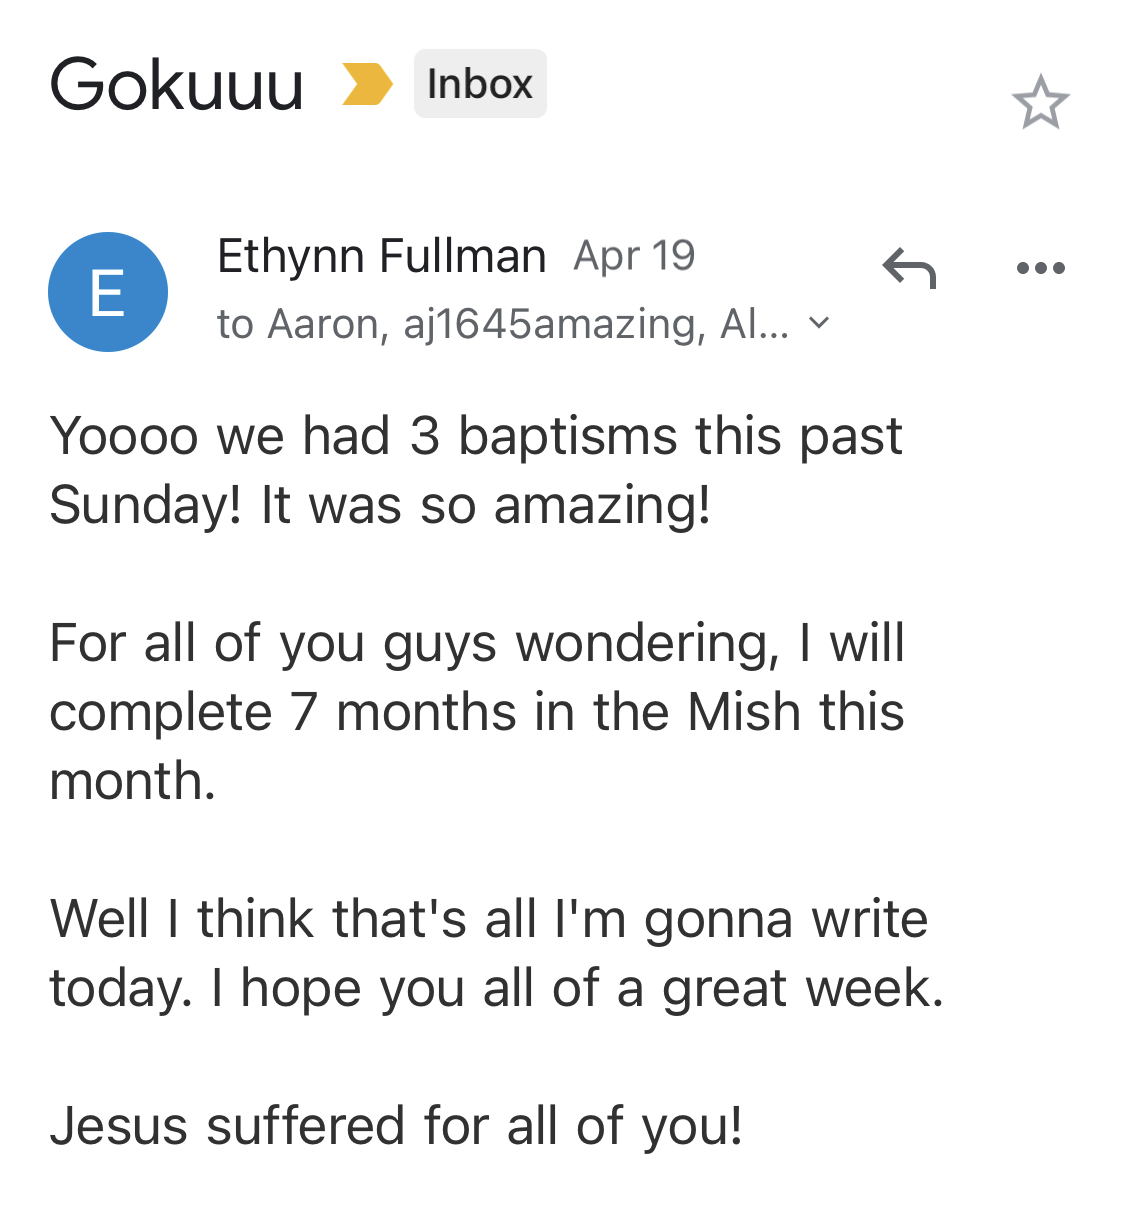
Task: Tap the word 'Mish' in the message
Action: pos(744,712)
